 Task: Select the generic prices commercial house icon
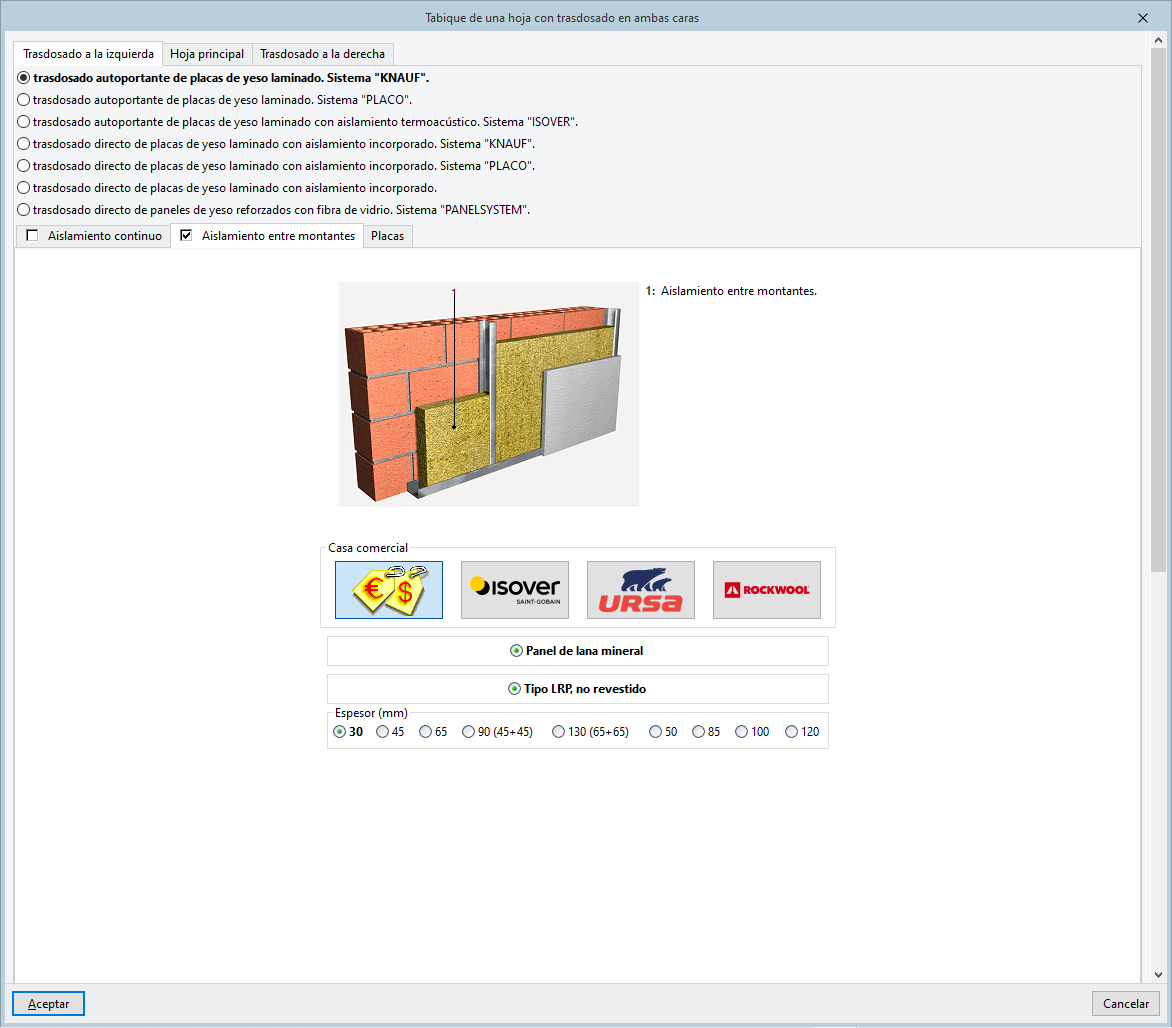pyautogui.click(x=389, y=590)
